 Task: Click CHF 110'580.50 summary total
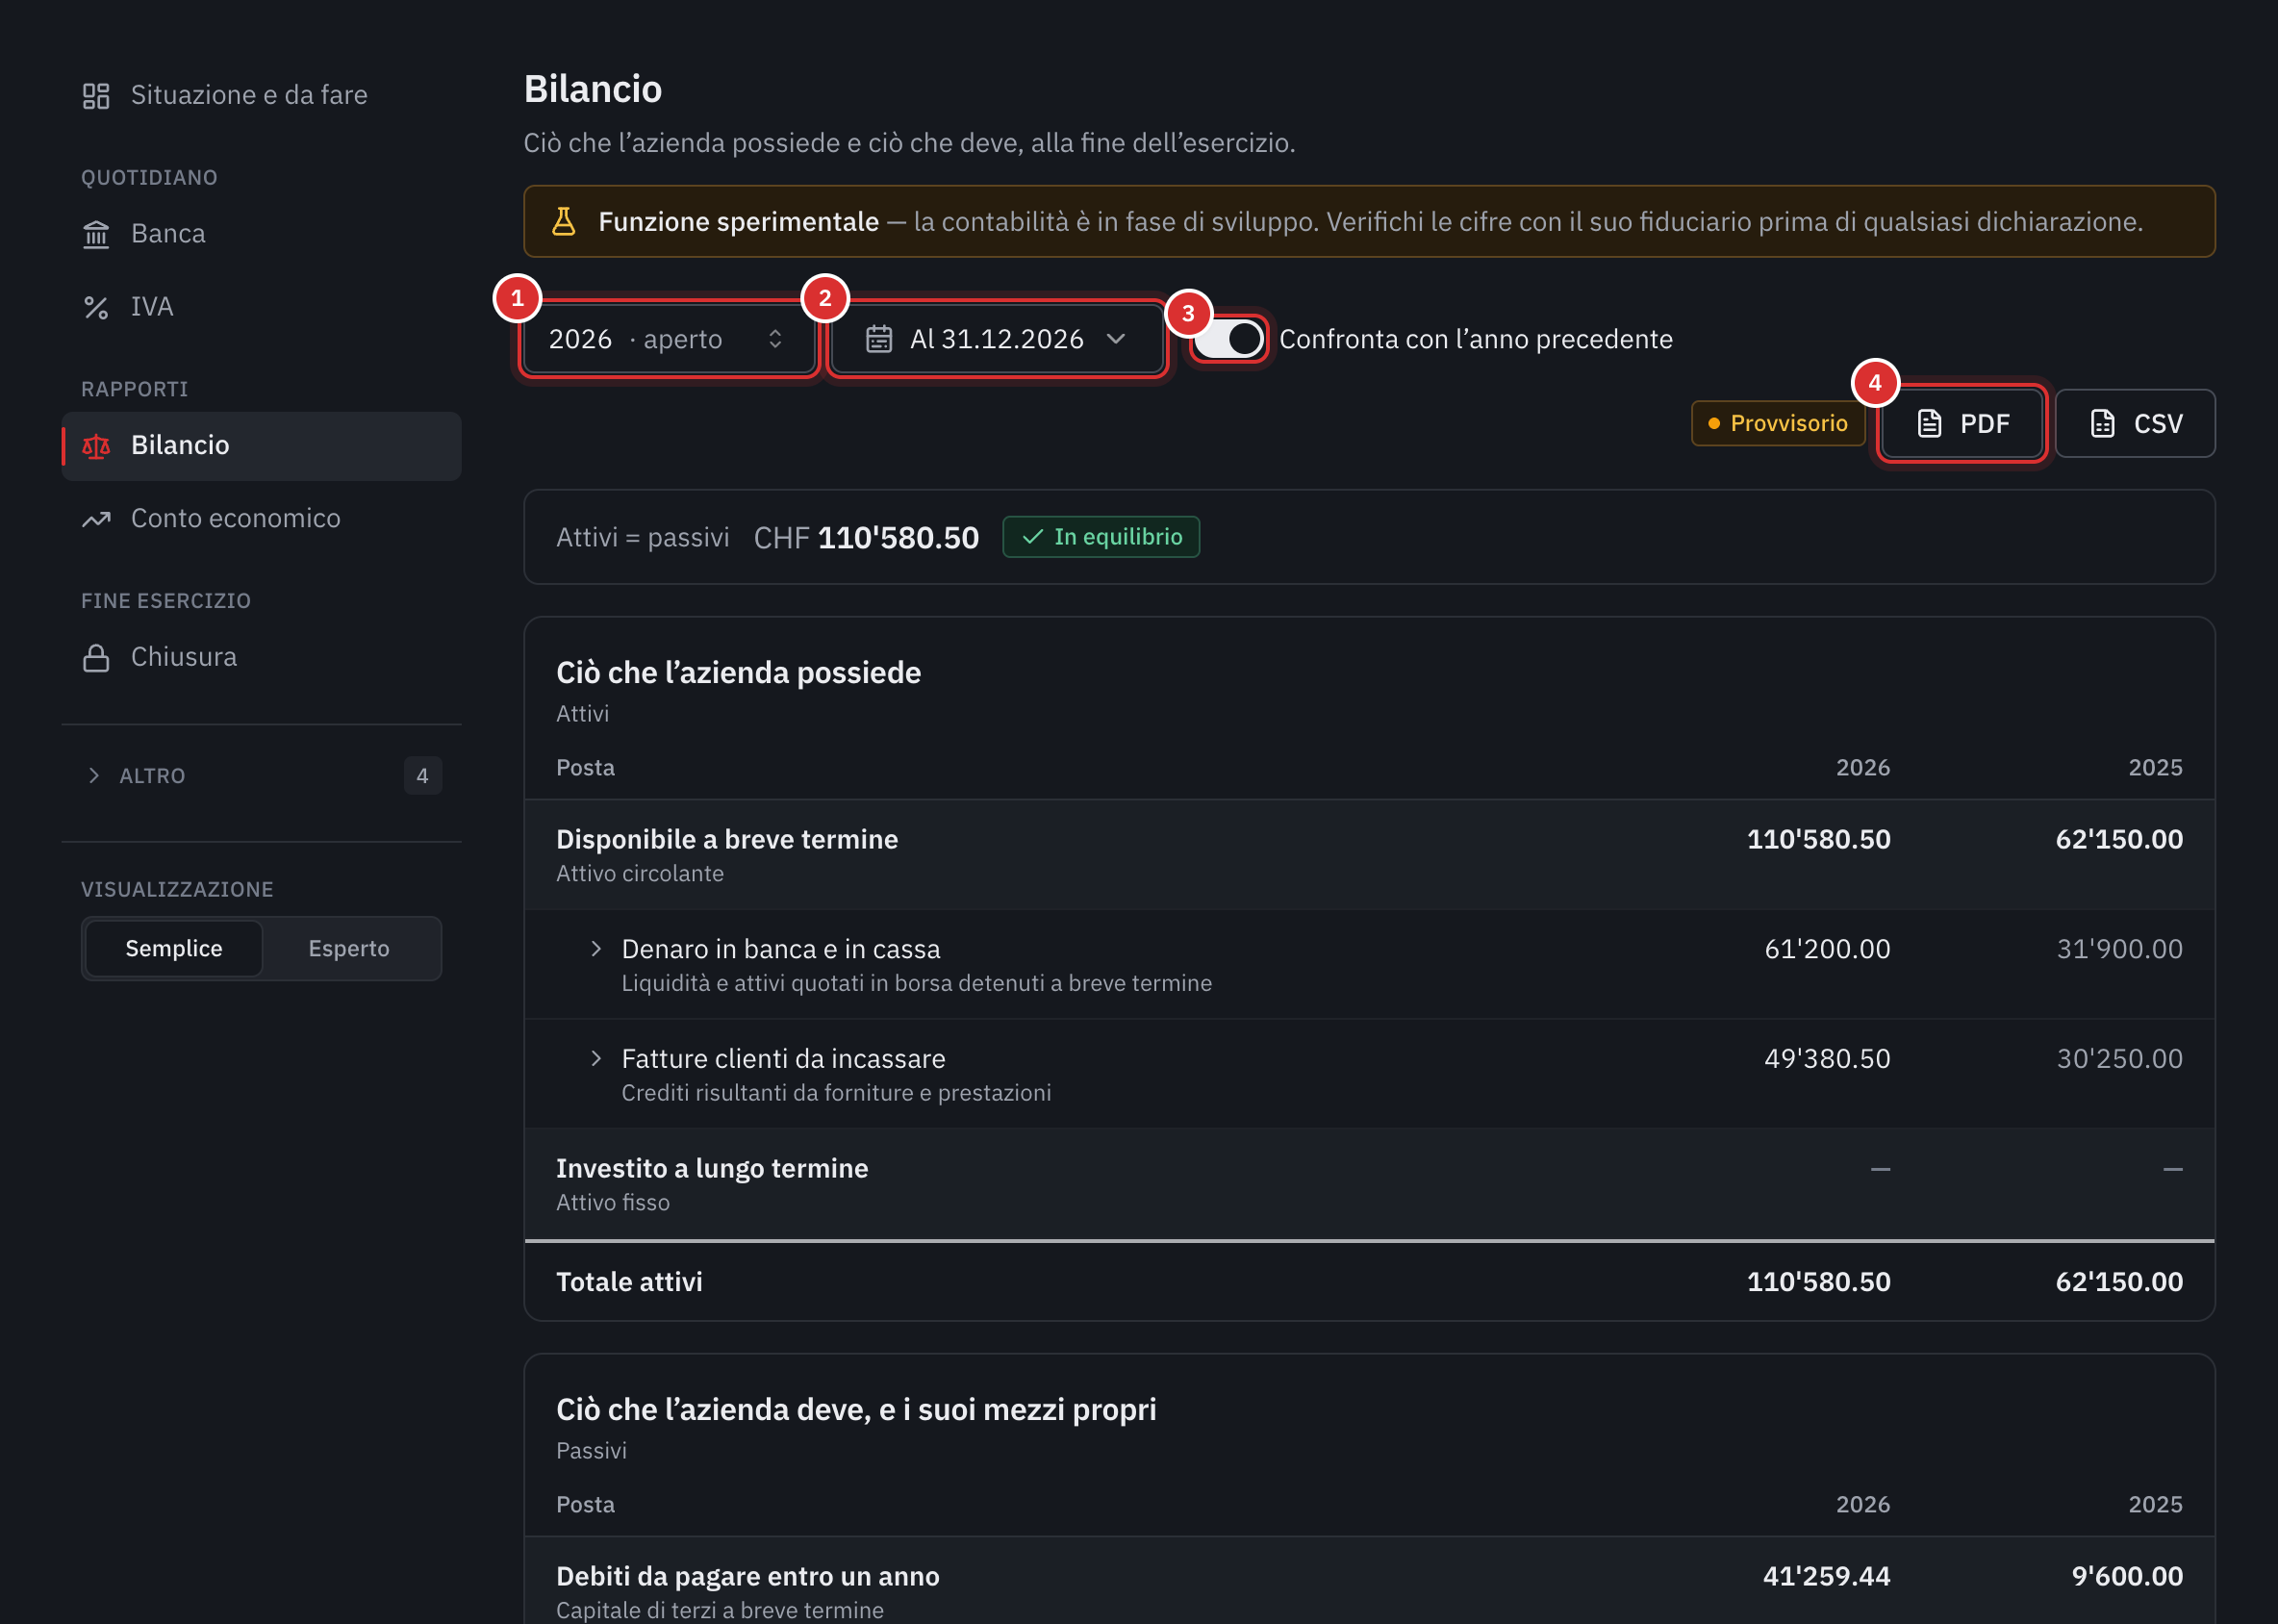tap(866, 538)
